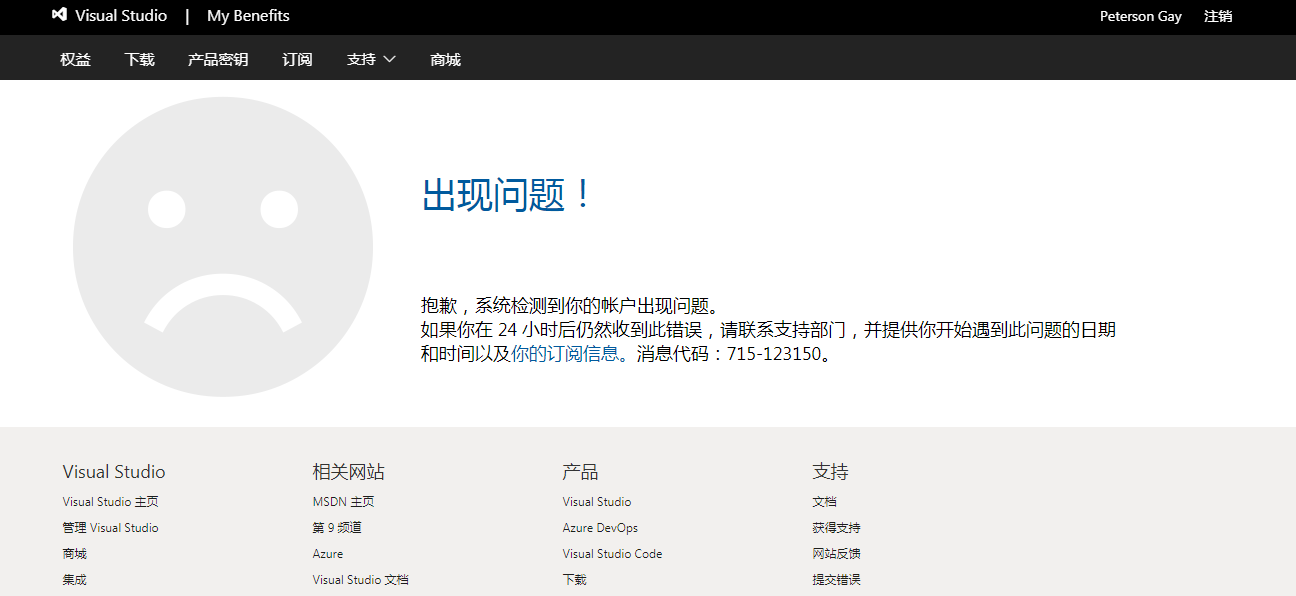Open 第 9 频道 footer link
Screen dimensions: 1296x596
[337, 528]
